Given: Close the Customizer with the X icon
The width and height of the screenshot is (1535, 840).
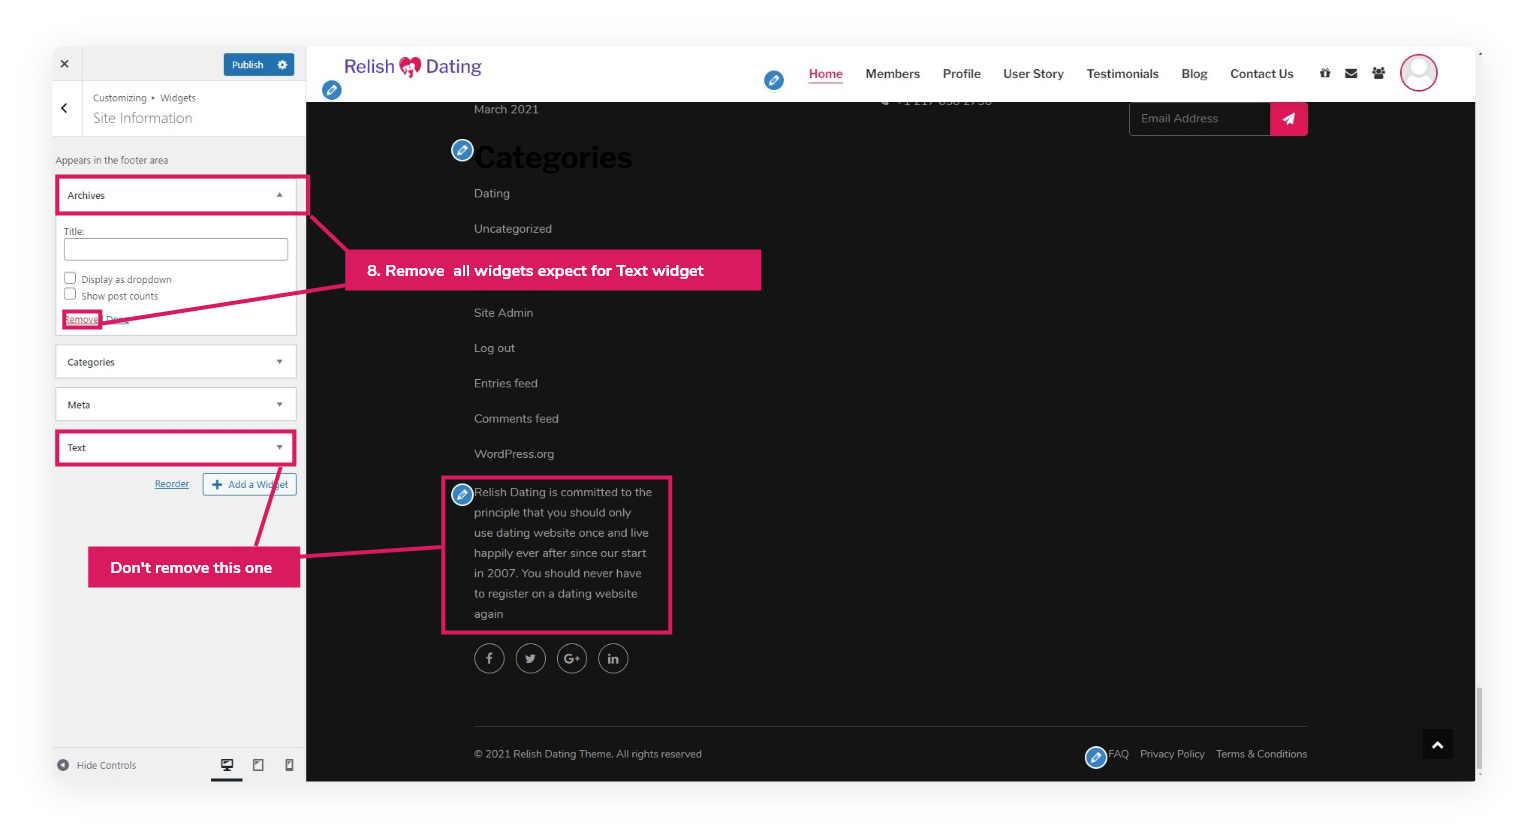Looking at the screenshot, I should tap(64, 64).
